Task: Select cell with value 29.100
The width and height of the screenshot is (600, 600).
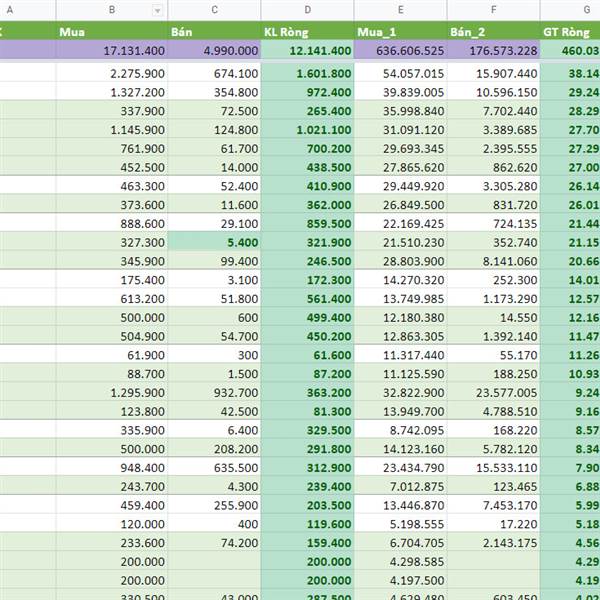Action: click(214, 223)
